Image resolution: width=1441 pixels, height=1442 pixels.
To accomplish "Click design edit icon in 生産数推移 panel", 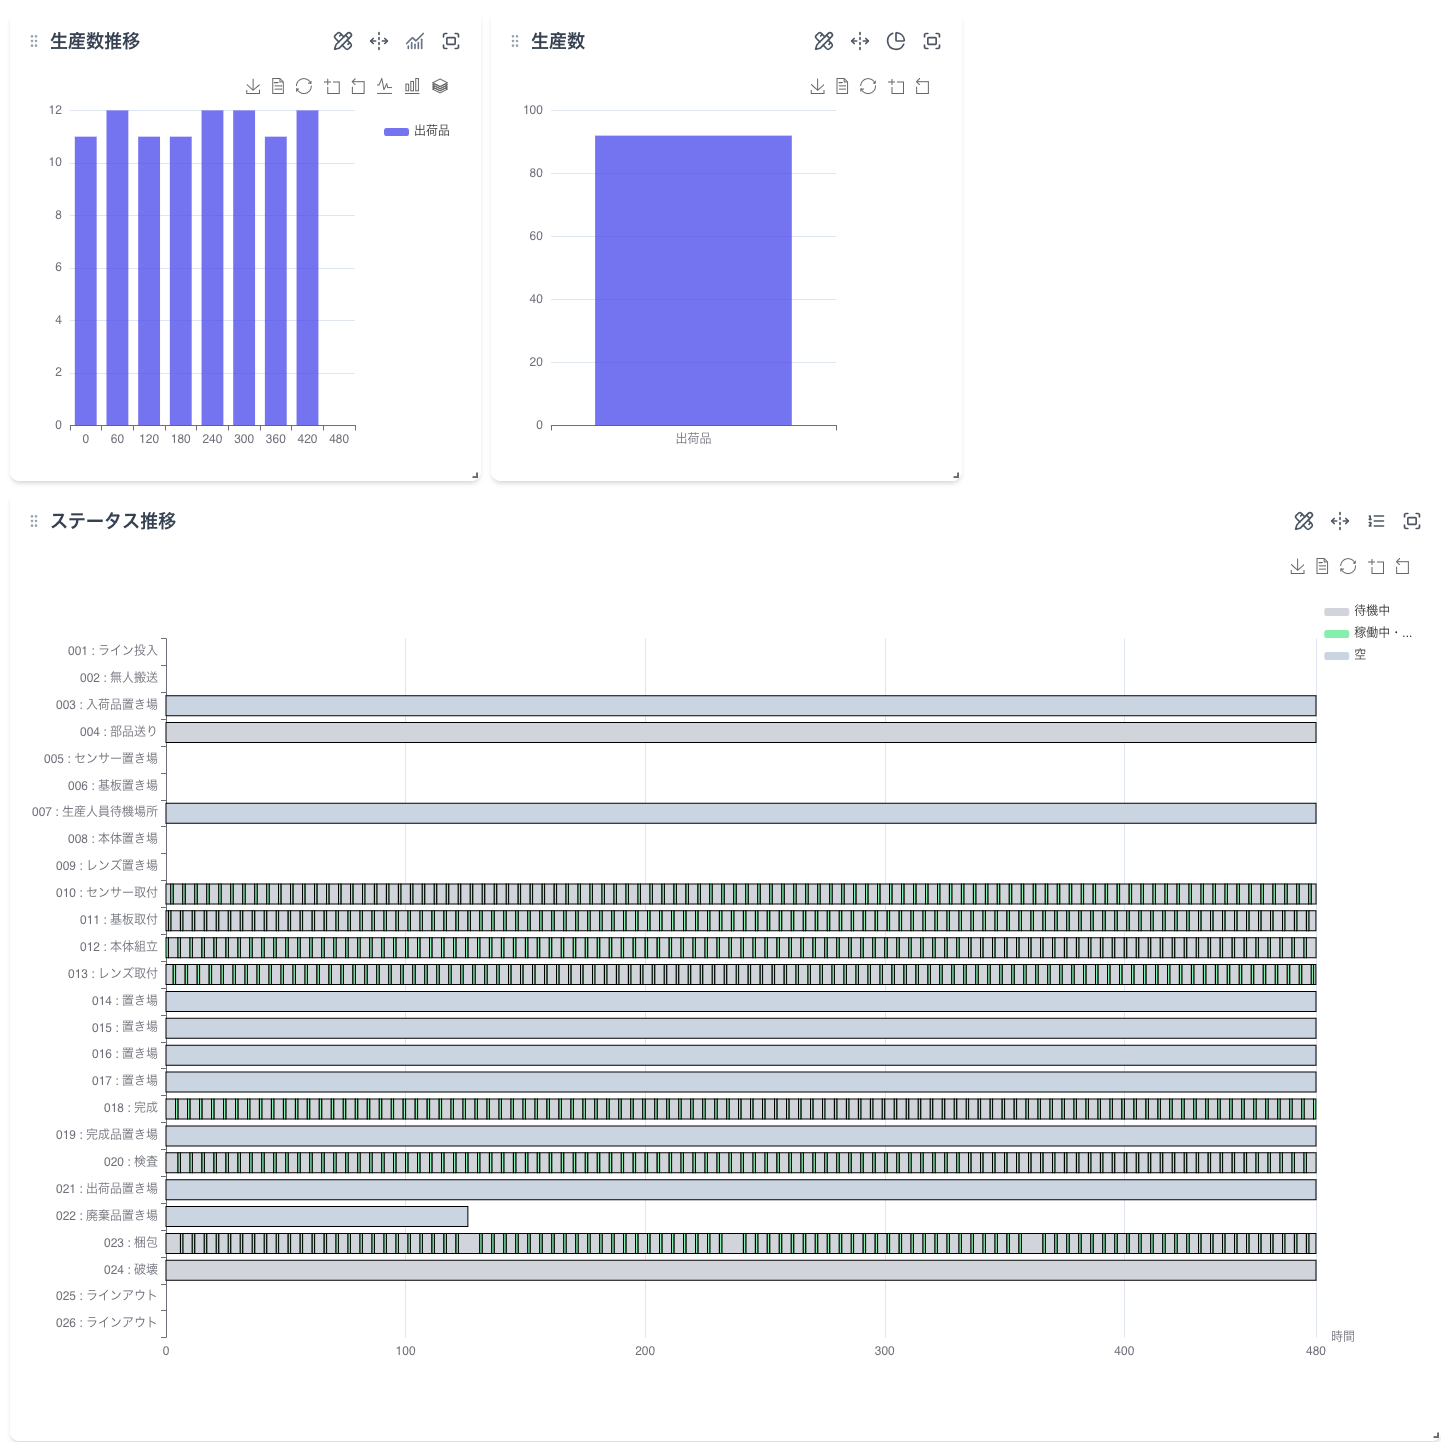I will tap(343, 41).
